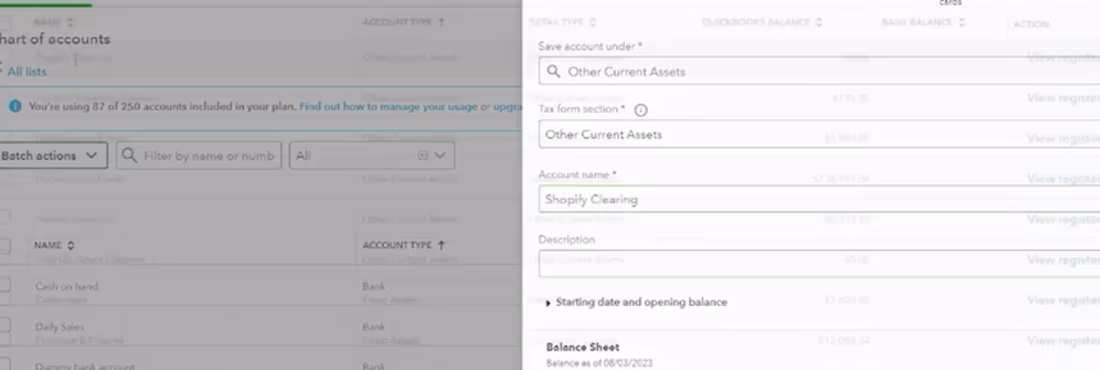
Task: Open the Save account under selector
Action: (x=819, y=72)
